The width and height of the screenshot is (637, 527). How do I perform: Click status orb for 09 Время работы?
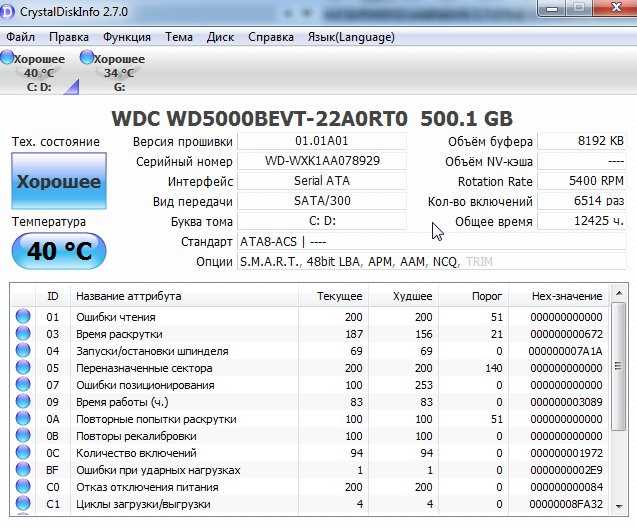click(x=23, y=401)
